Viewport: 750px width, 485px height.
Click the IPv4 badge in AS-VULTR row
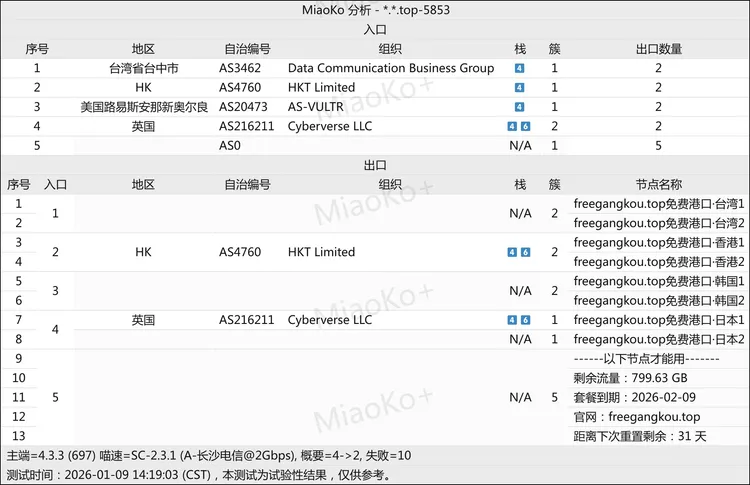click(519, 107)
